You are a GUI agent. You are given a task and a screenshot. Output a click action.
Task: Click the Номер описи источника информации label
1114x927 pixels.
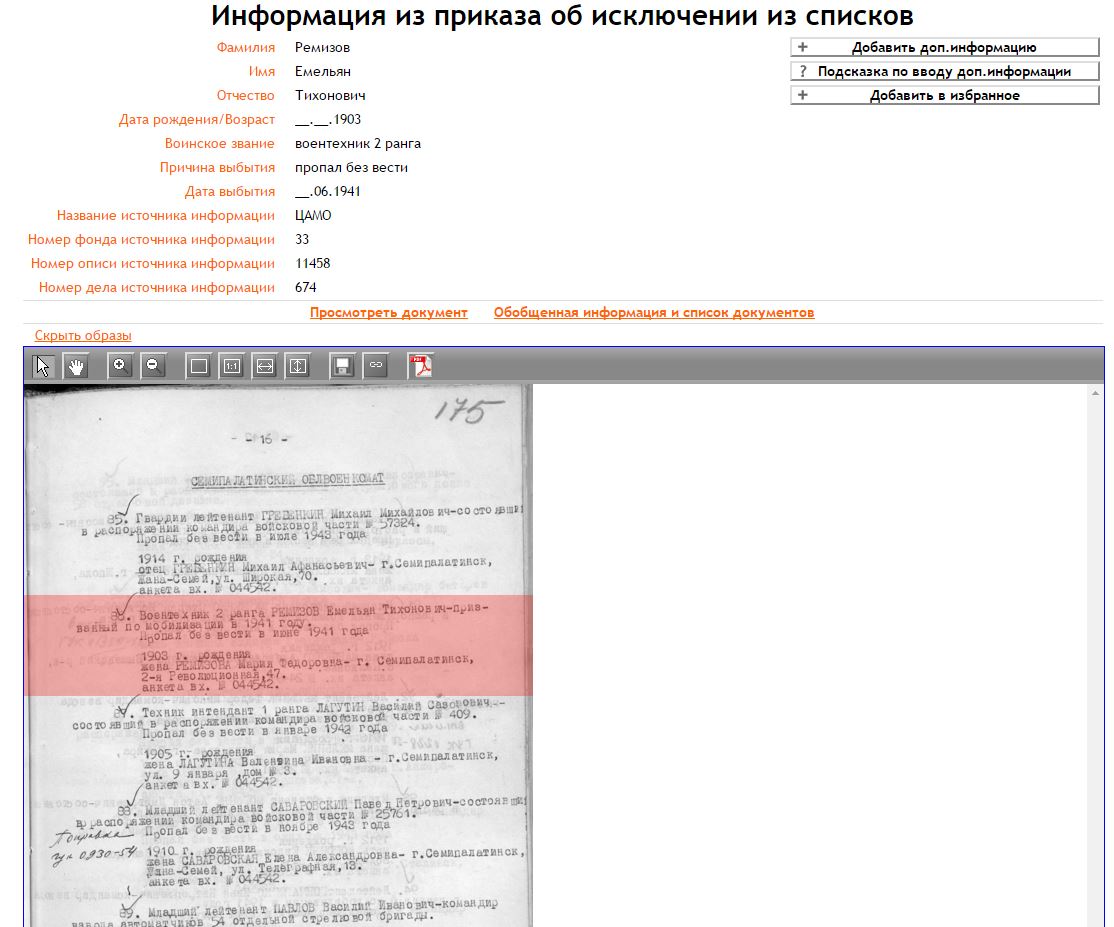tap(153, 264)
